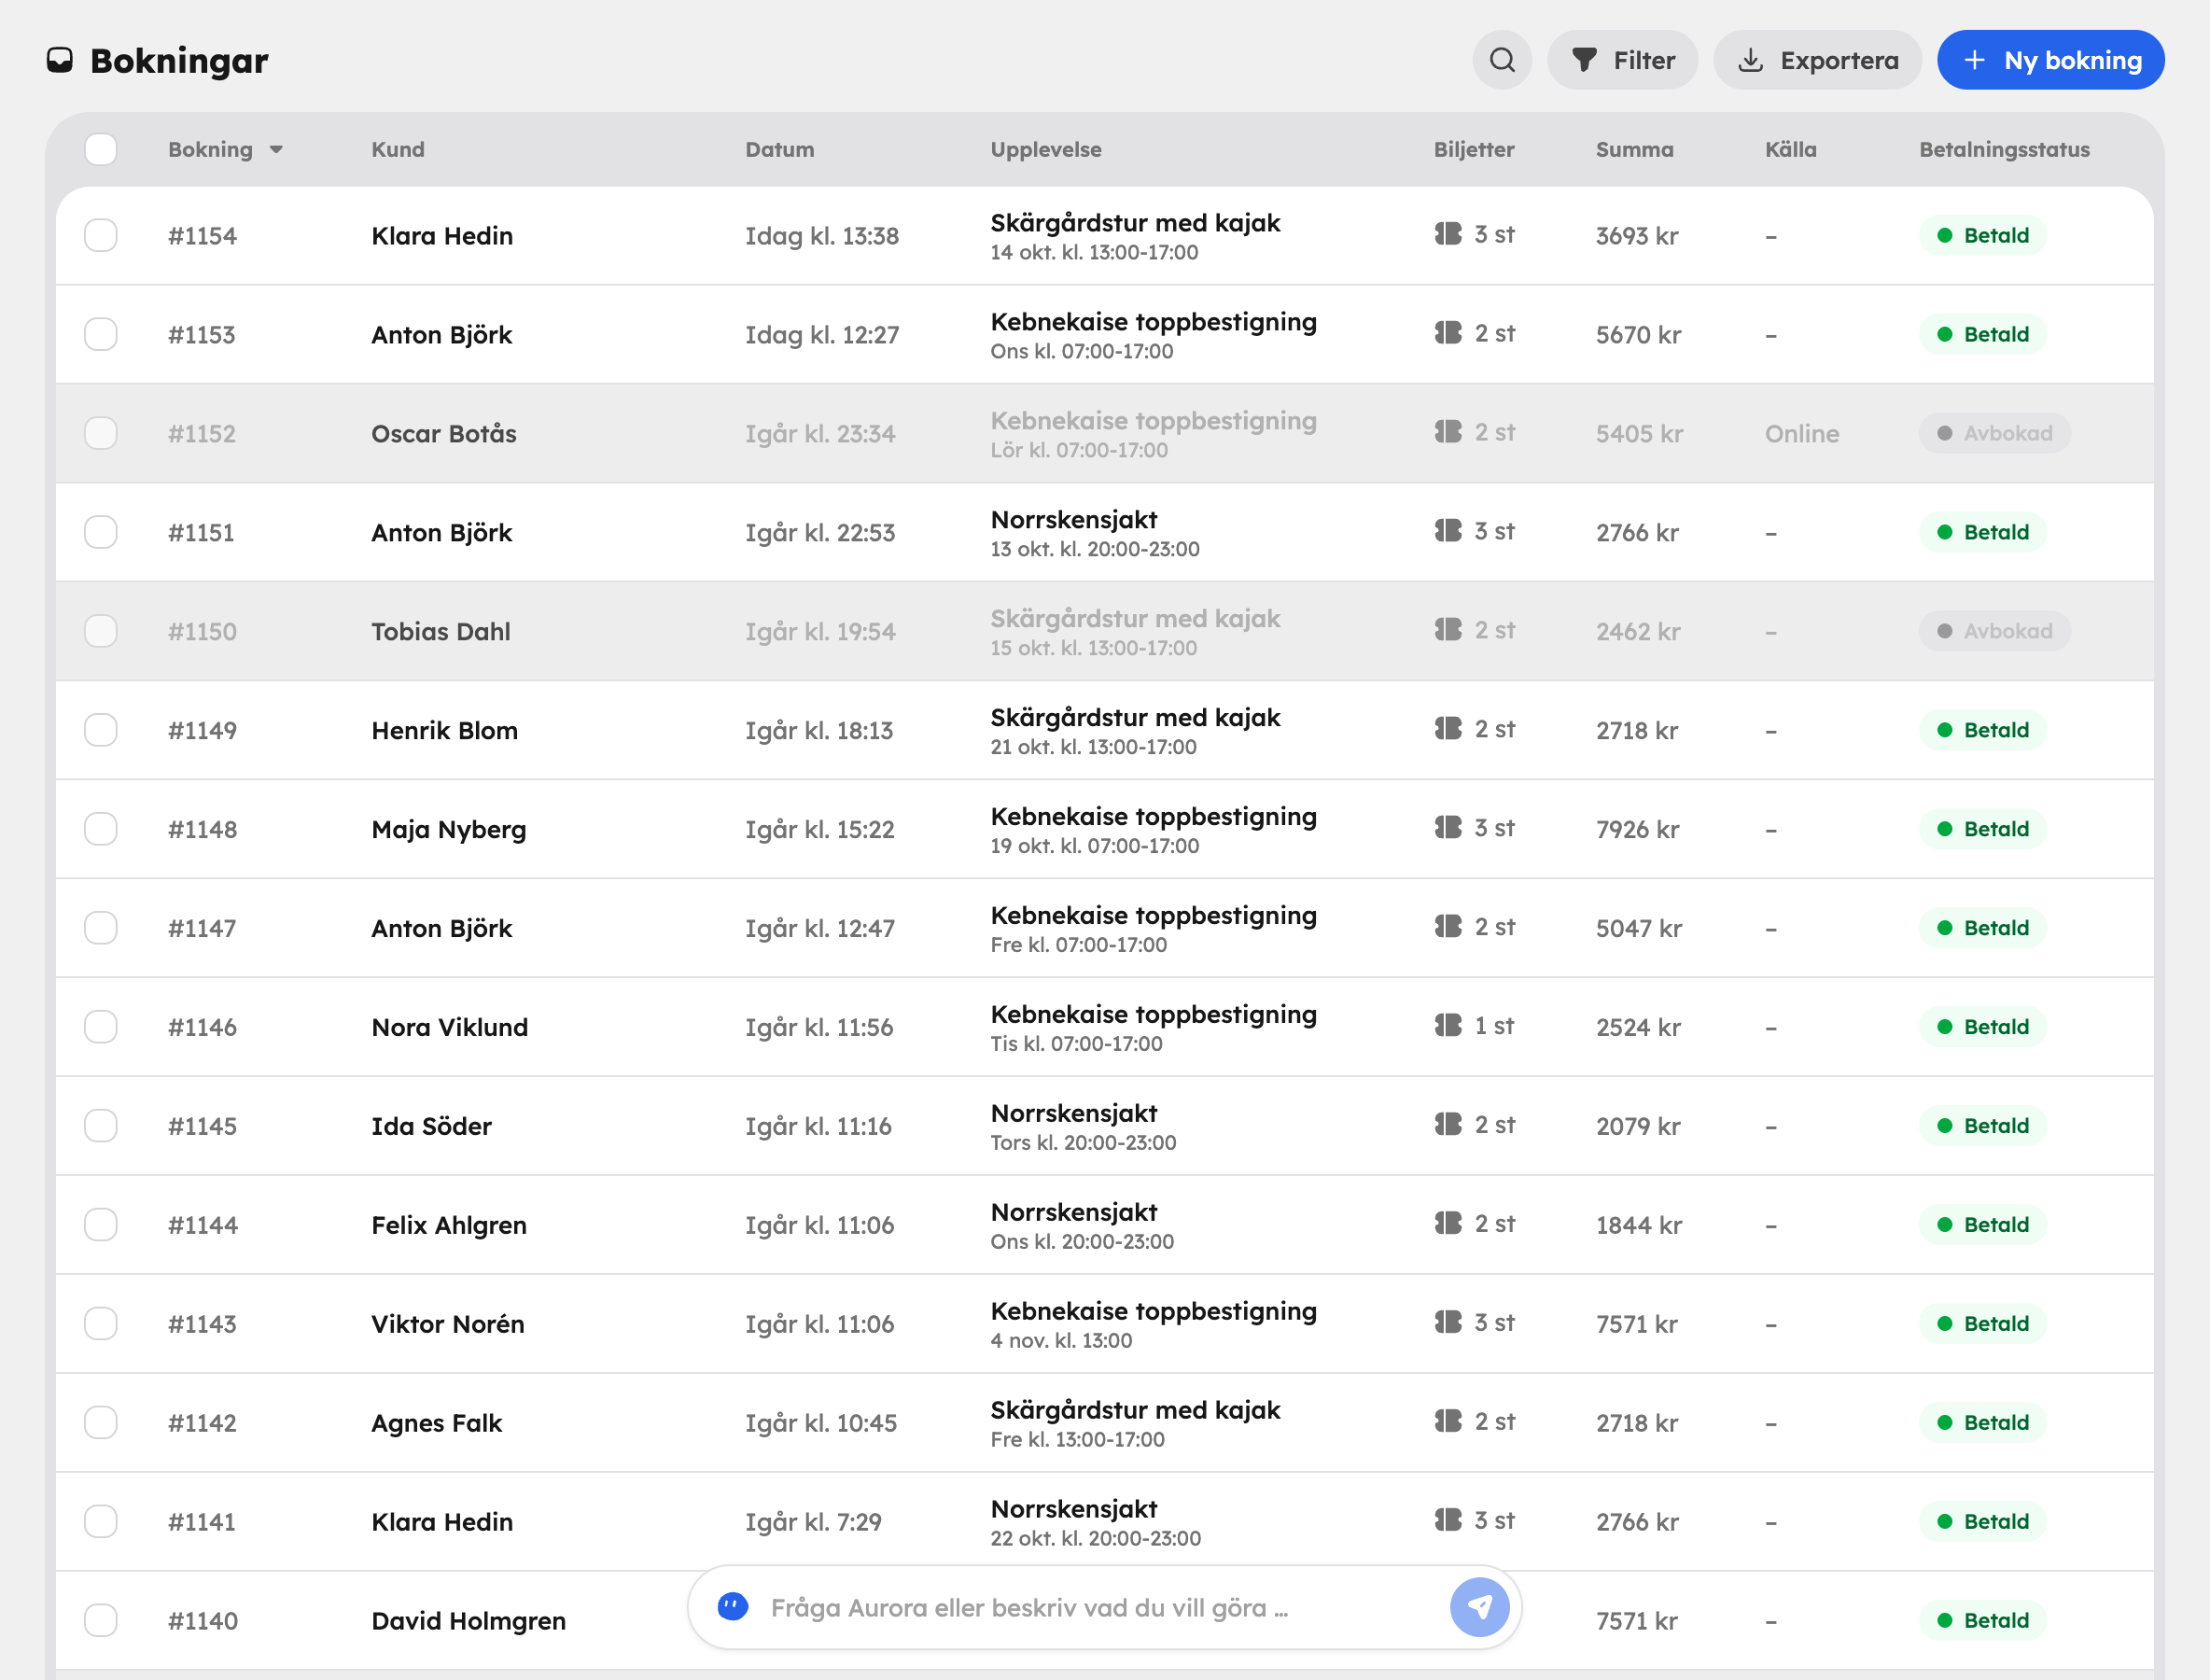The image size is (2210, 1680).
Task: Click the Aurora blue chat avatar icon
Action: pyautogui.click(x=733, y=1607)
